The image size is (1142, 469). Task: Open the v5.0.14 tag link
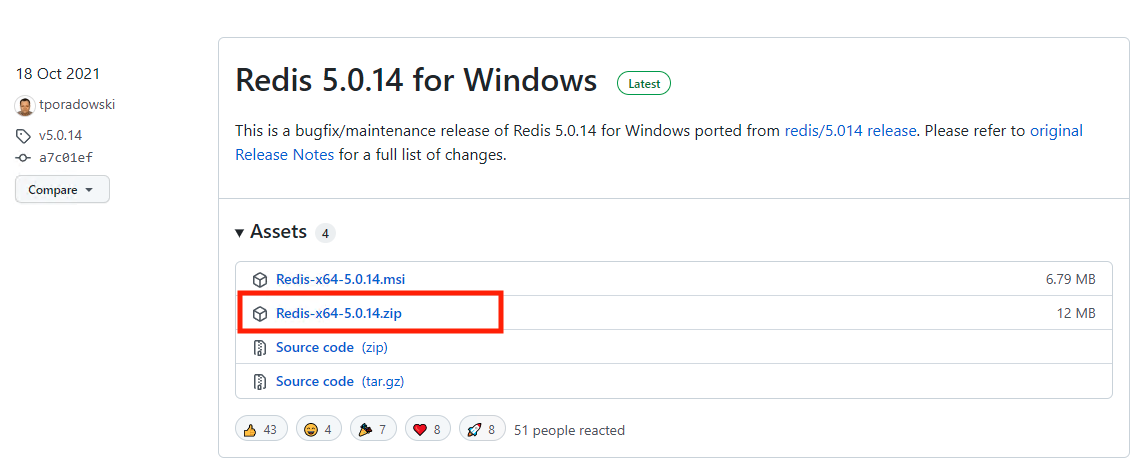[60, 135]
